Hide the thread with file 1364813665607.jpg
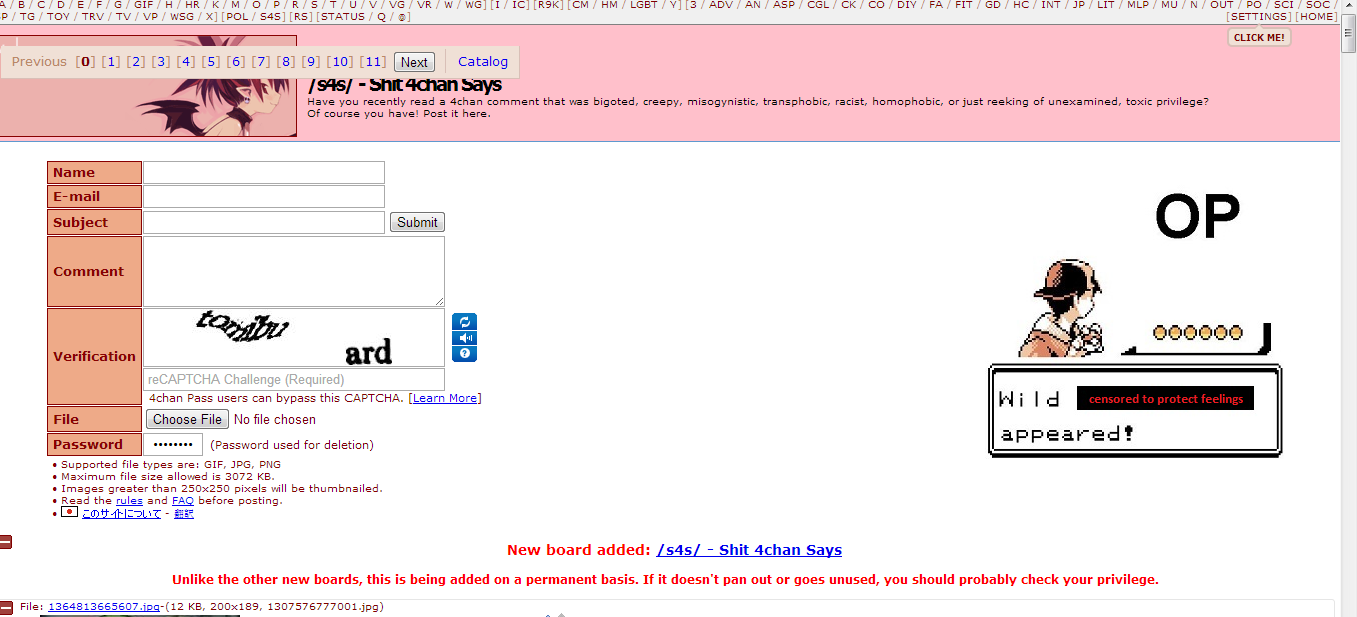Screen dimensions: 1357x617 5,607
